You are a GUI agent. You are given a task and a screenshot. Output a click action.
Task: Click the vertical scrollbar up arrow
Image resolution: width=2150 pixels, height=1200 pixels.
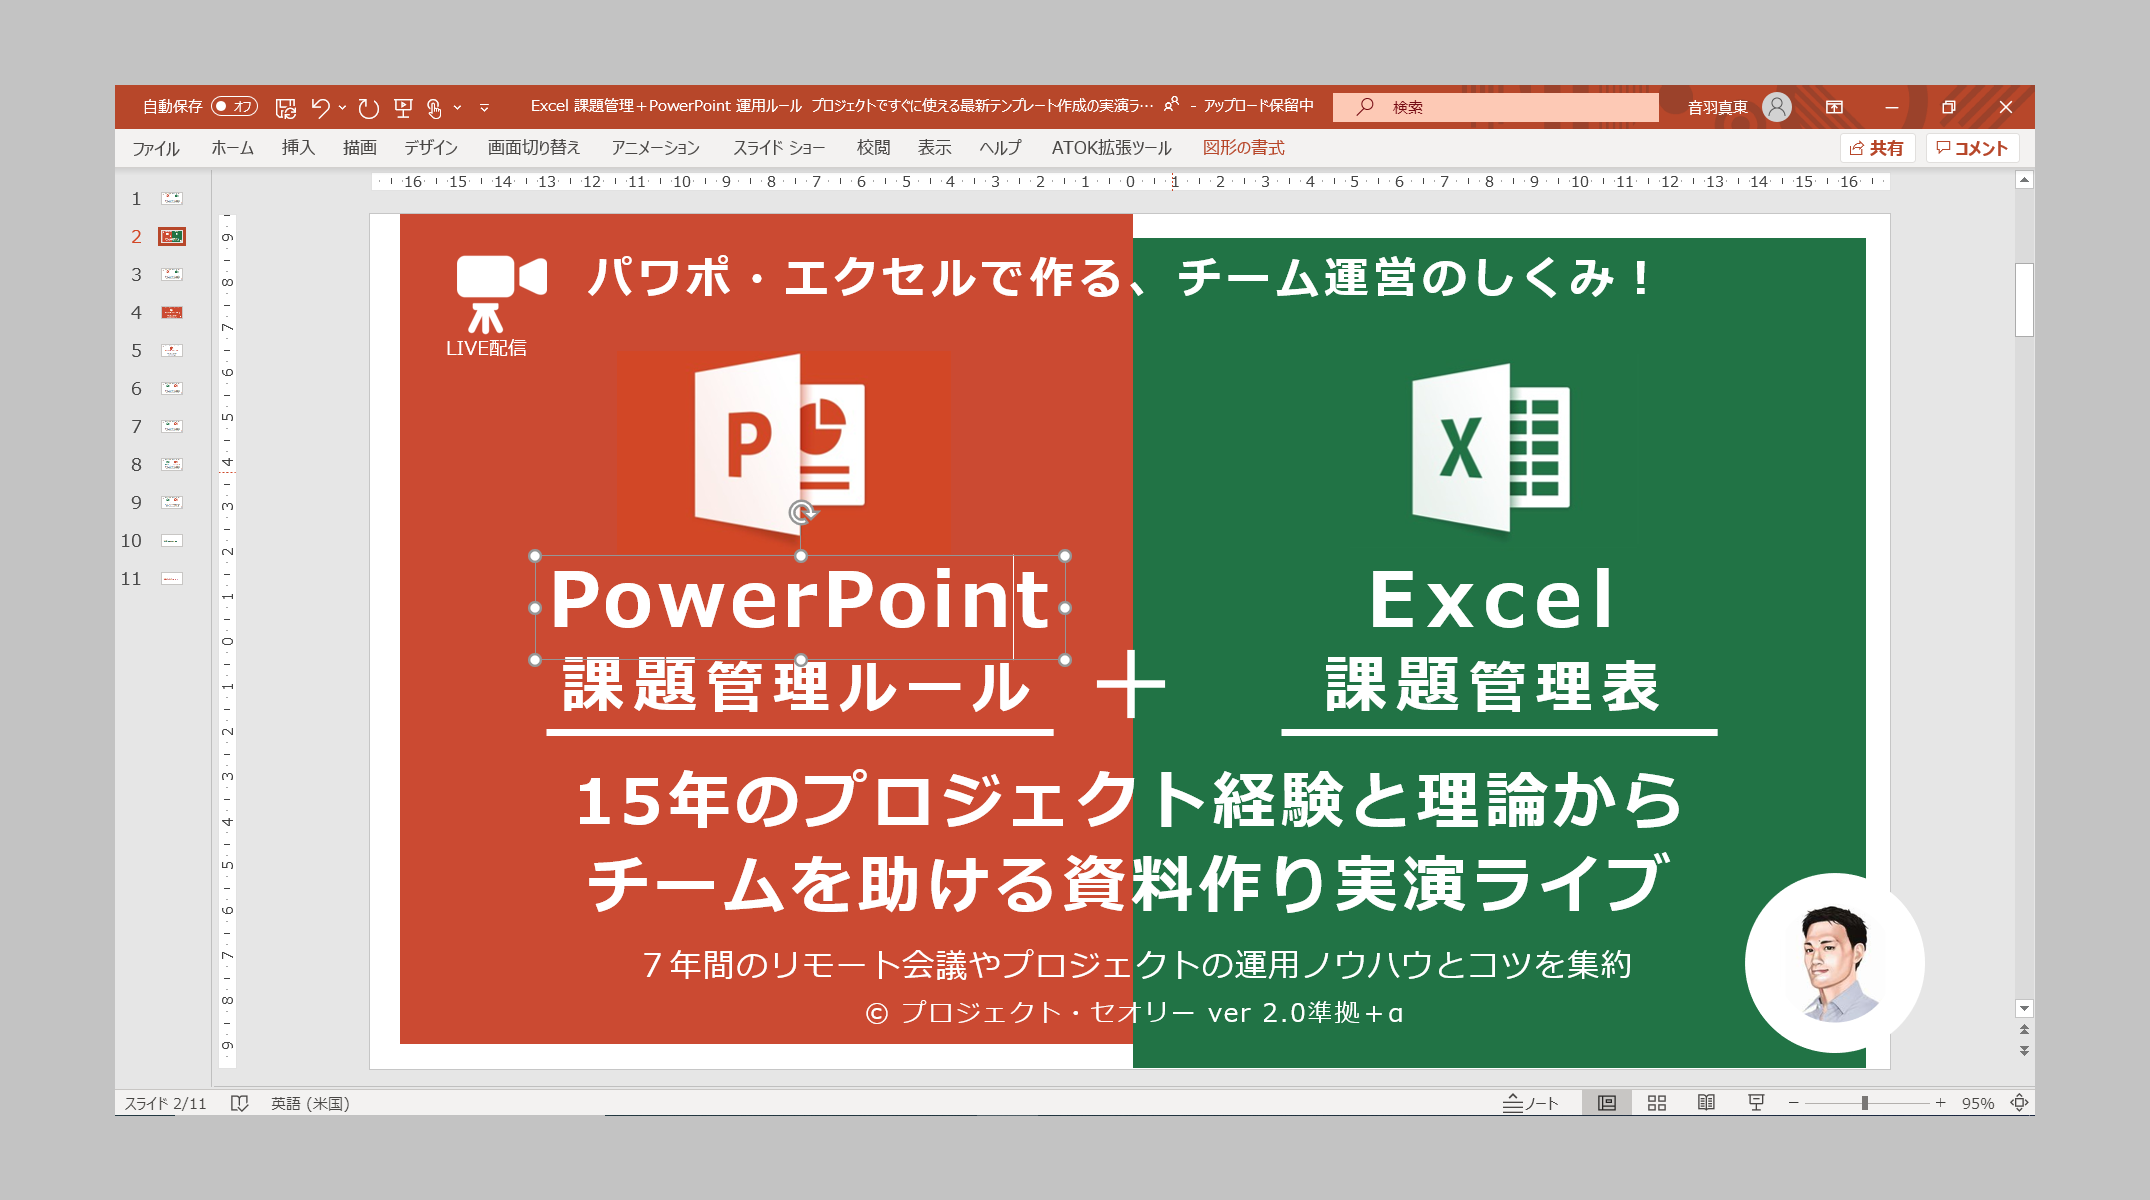coord(2024,181)
